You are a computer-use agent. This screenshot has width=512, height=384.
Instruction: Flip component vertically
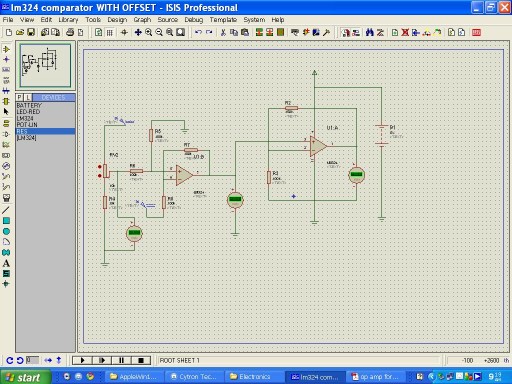click(59, 360)
